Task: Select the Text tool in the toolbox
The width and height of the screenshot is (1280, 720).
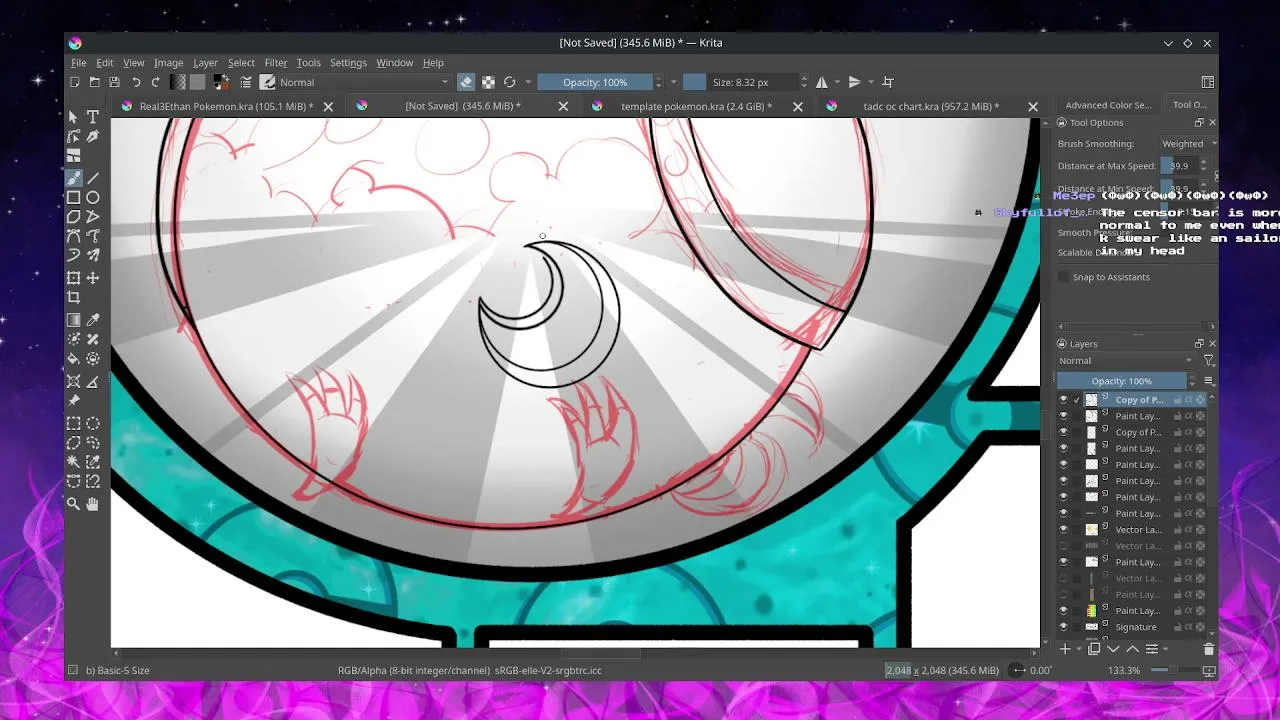Action: [93, 117]
